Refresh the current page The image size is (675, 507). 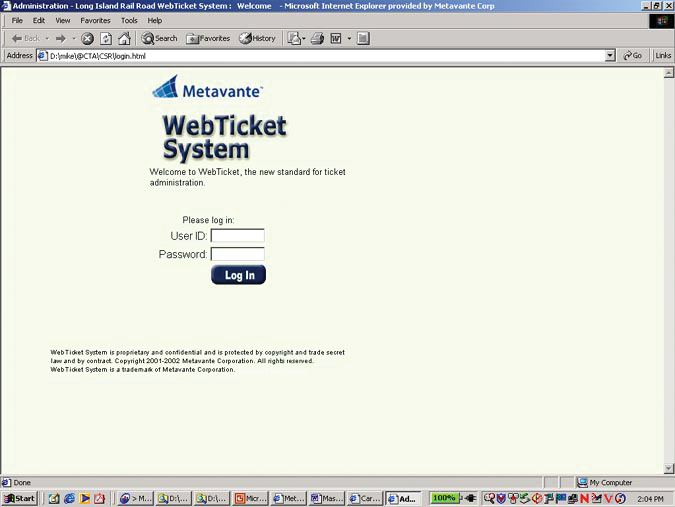click(x=106, y=39)
